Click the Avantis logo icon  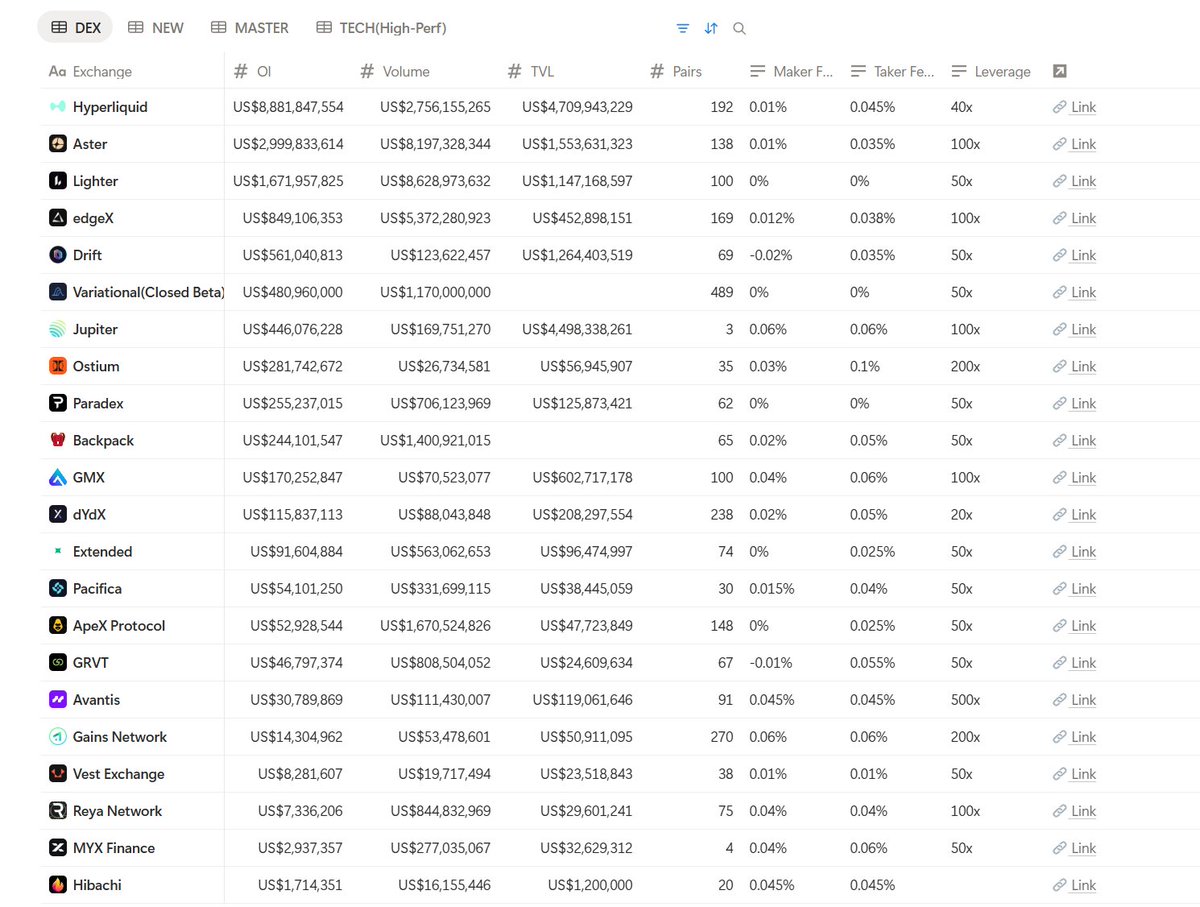(x=58, y=699)
